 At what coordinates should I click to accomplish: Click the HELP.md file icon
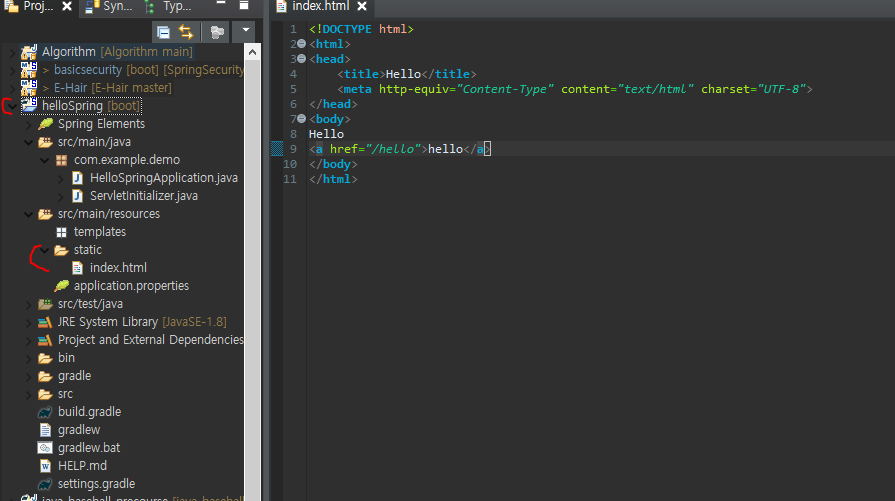[45, 466]
